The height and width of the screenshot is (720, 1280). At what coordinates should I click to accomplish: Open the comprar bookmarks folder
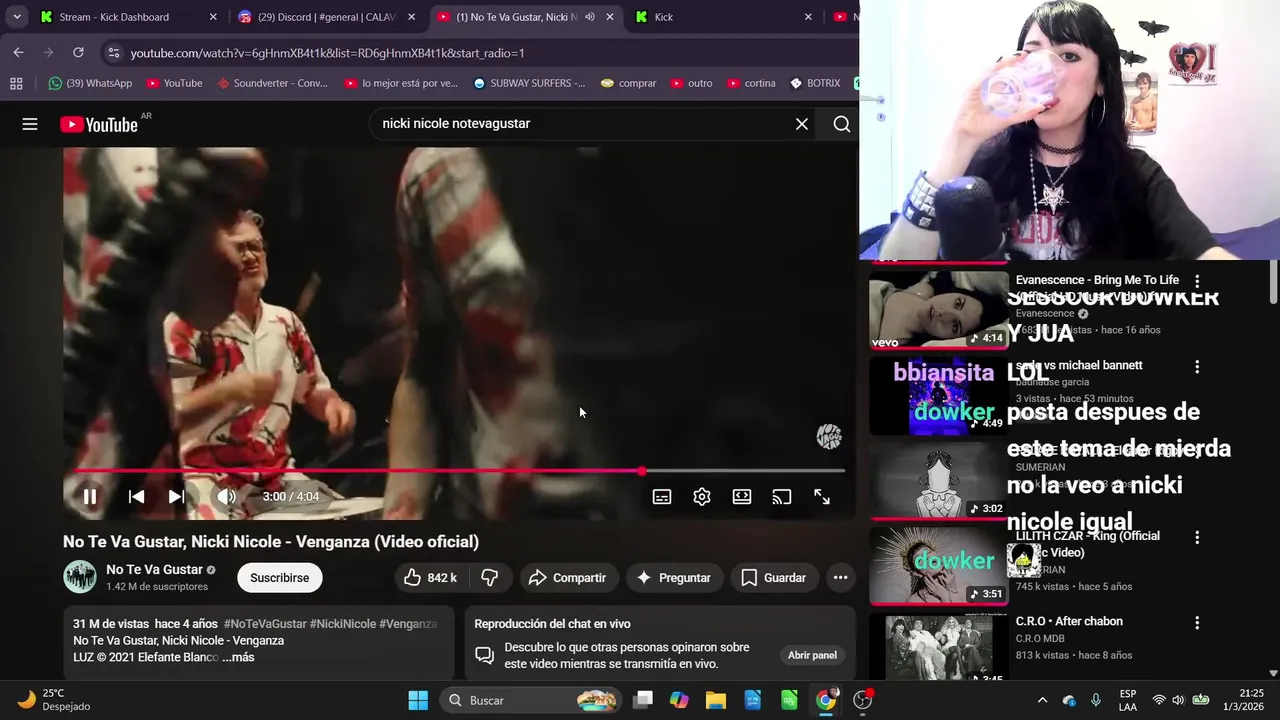[628, 83]
